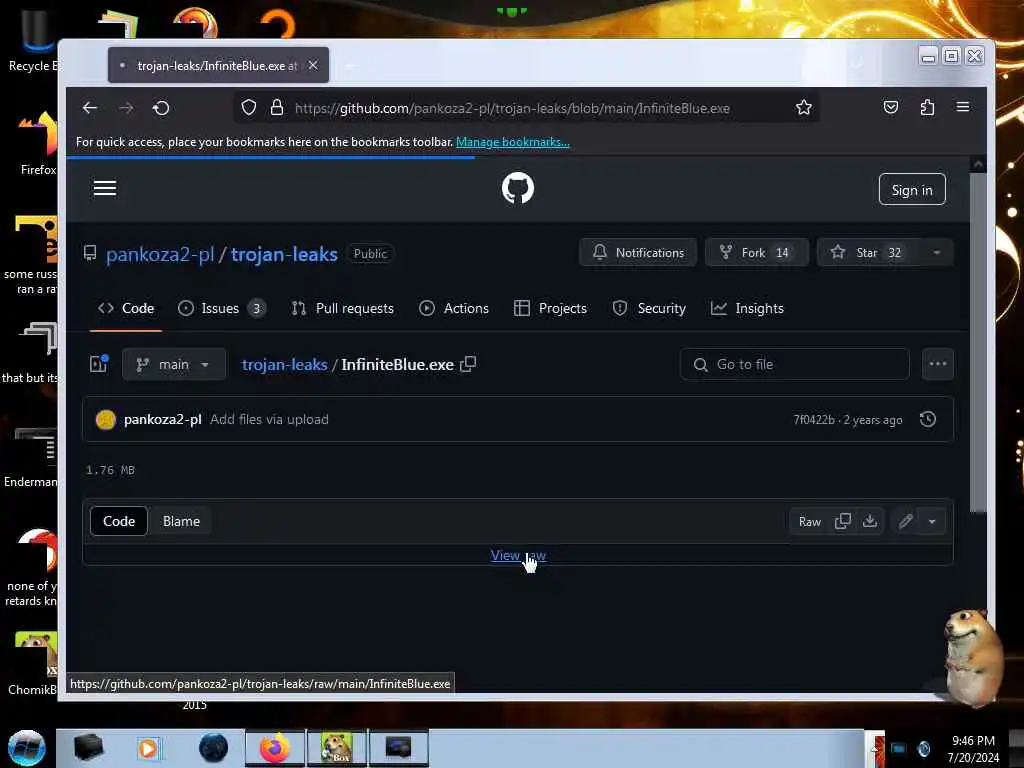Viewport: 1024px width, 768px height.
Task: Focus the Go to file search field
Action: (795, 364)
